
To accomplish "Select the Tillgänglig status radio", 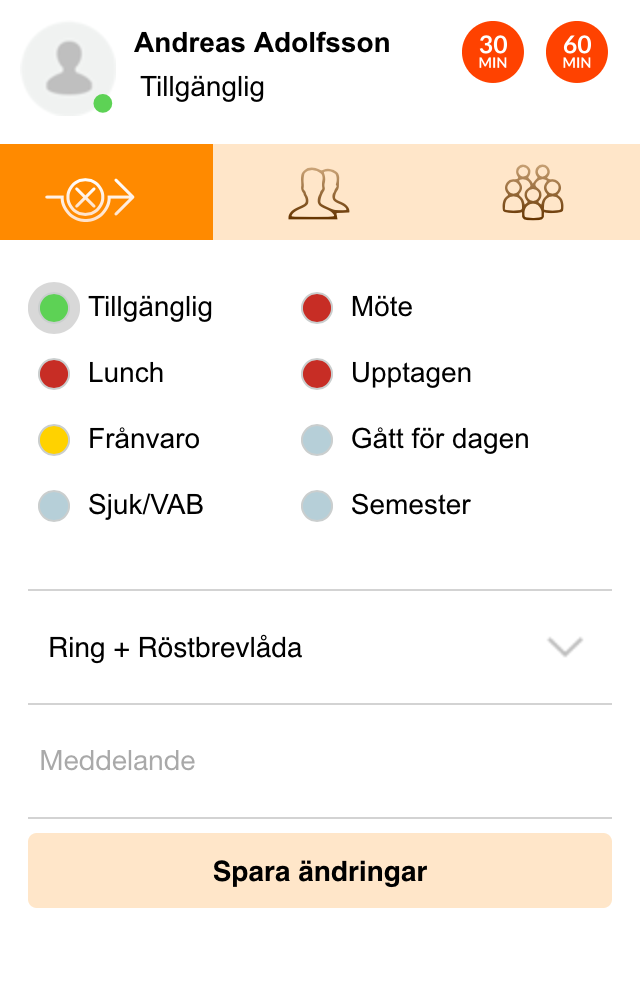I will coord(54,308).
